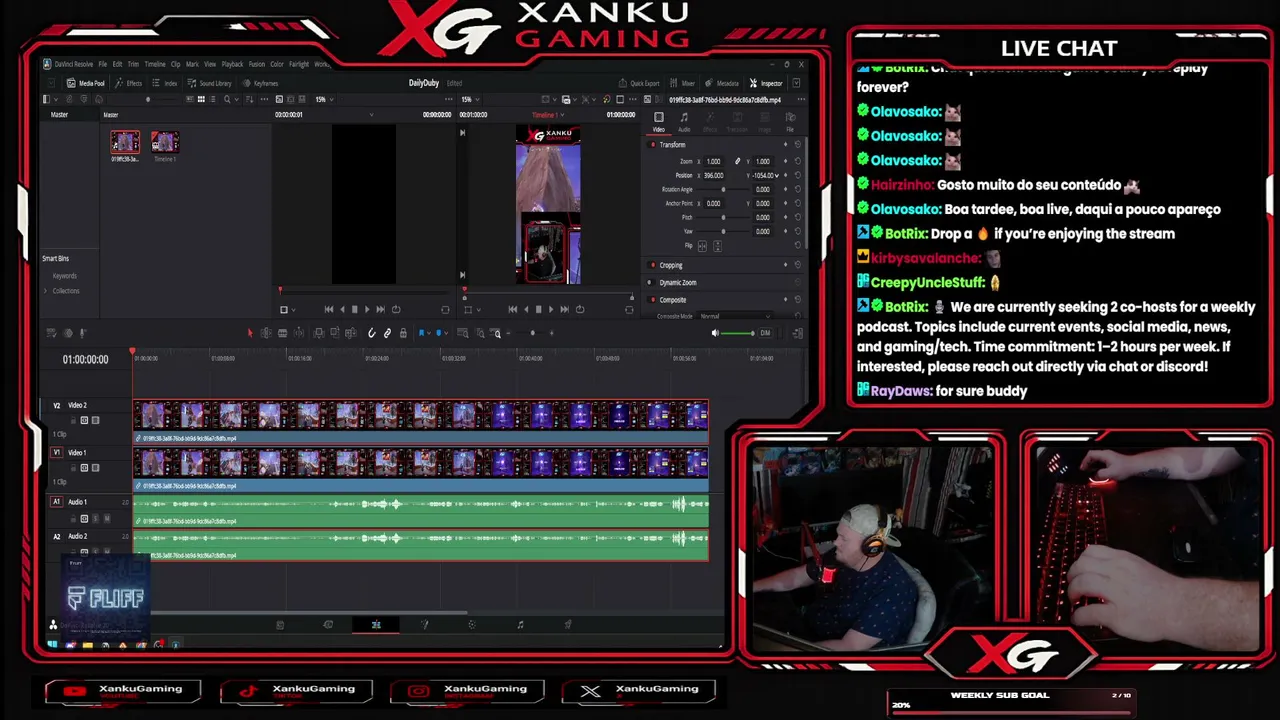The height and width of the screenshot is (720, 1280).
Task: Add a marker with the marker icon
Action: [438, 333]
